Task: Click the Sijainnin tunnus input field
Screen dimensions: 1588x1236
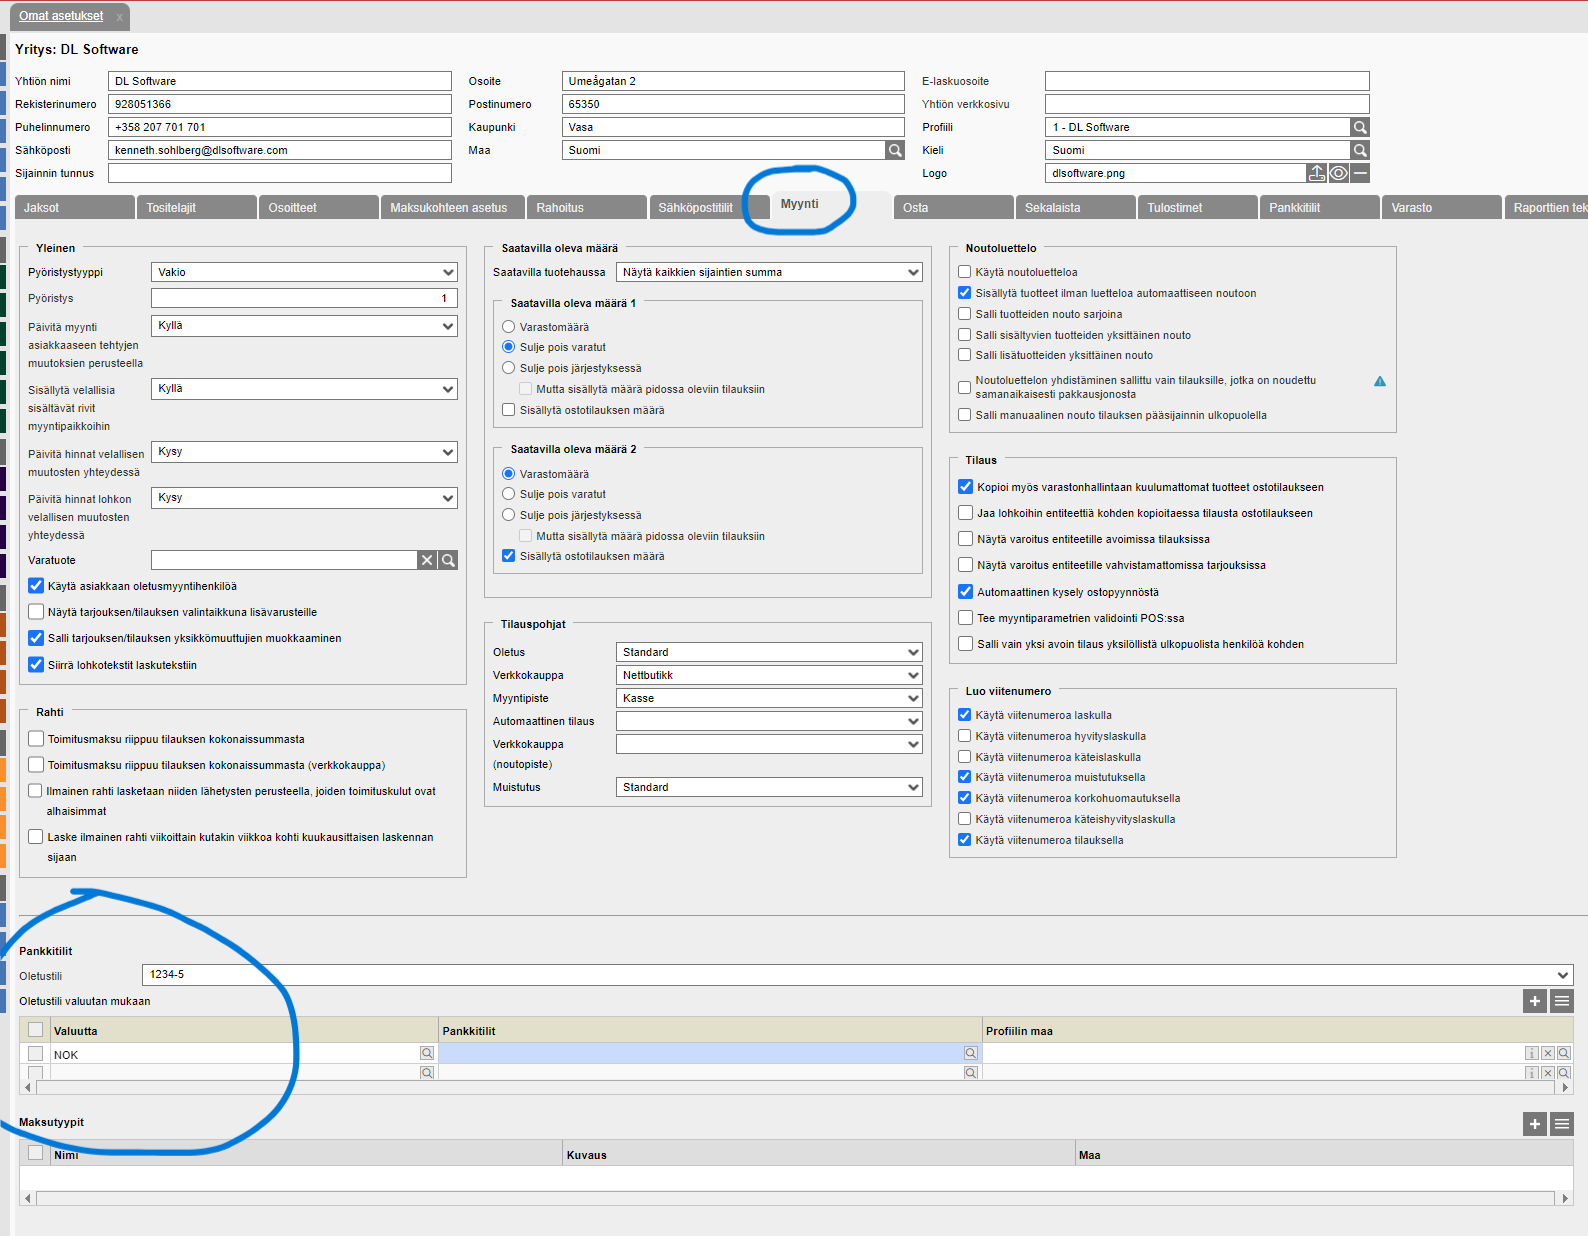Action: (280, 173)
